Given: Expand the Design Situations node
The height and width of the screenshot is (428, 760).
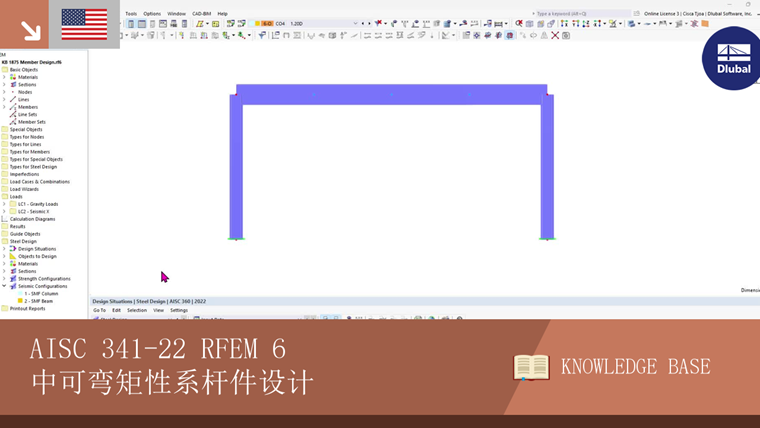Looking at the screenshot, I should tap(4, 249).
